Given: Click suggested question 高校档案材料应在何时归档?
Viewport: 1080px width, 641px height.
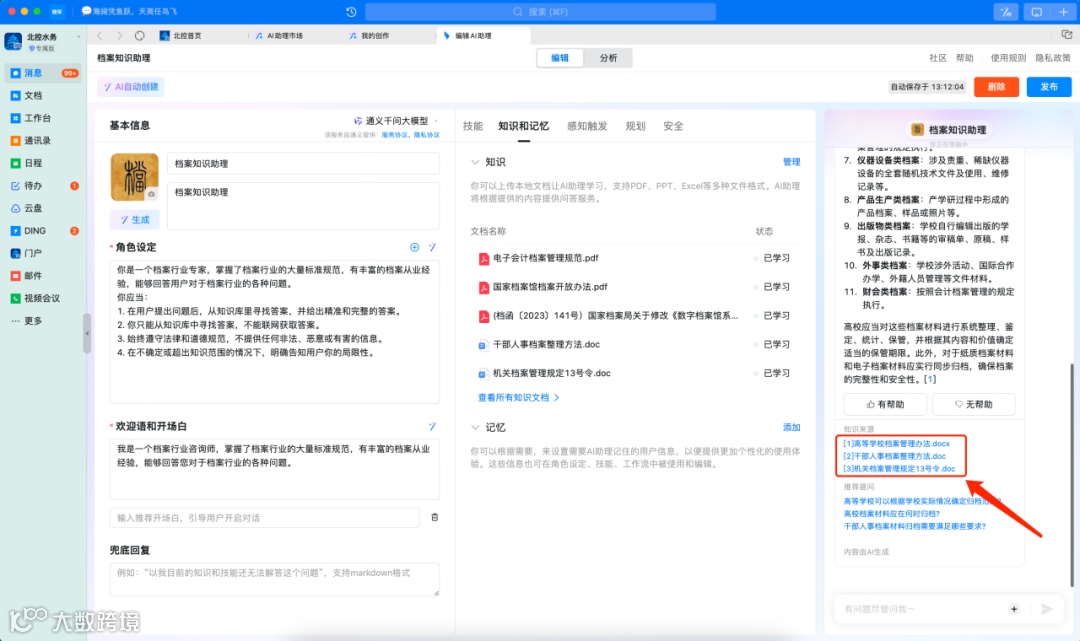Looking at the screenshot, I should (x=892, y=514).
